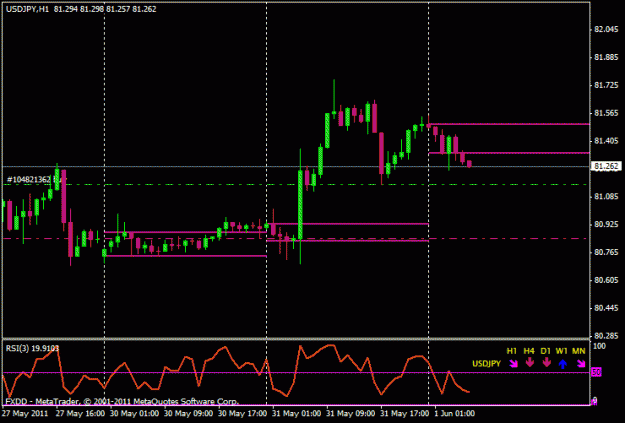Click the 30 May 17:00 time label

(243, 413)
